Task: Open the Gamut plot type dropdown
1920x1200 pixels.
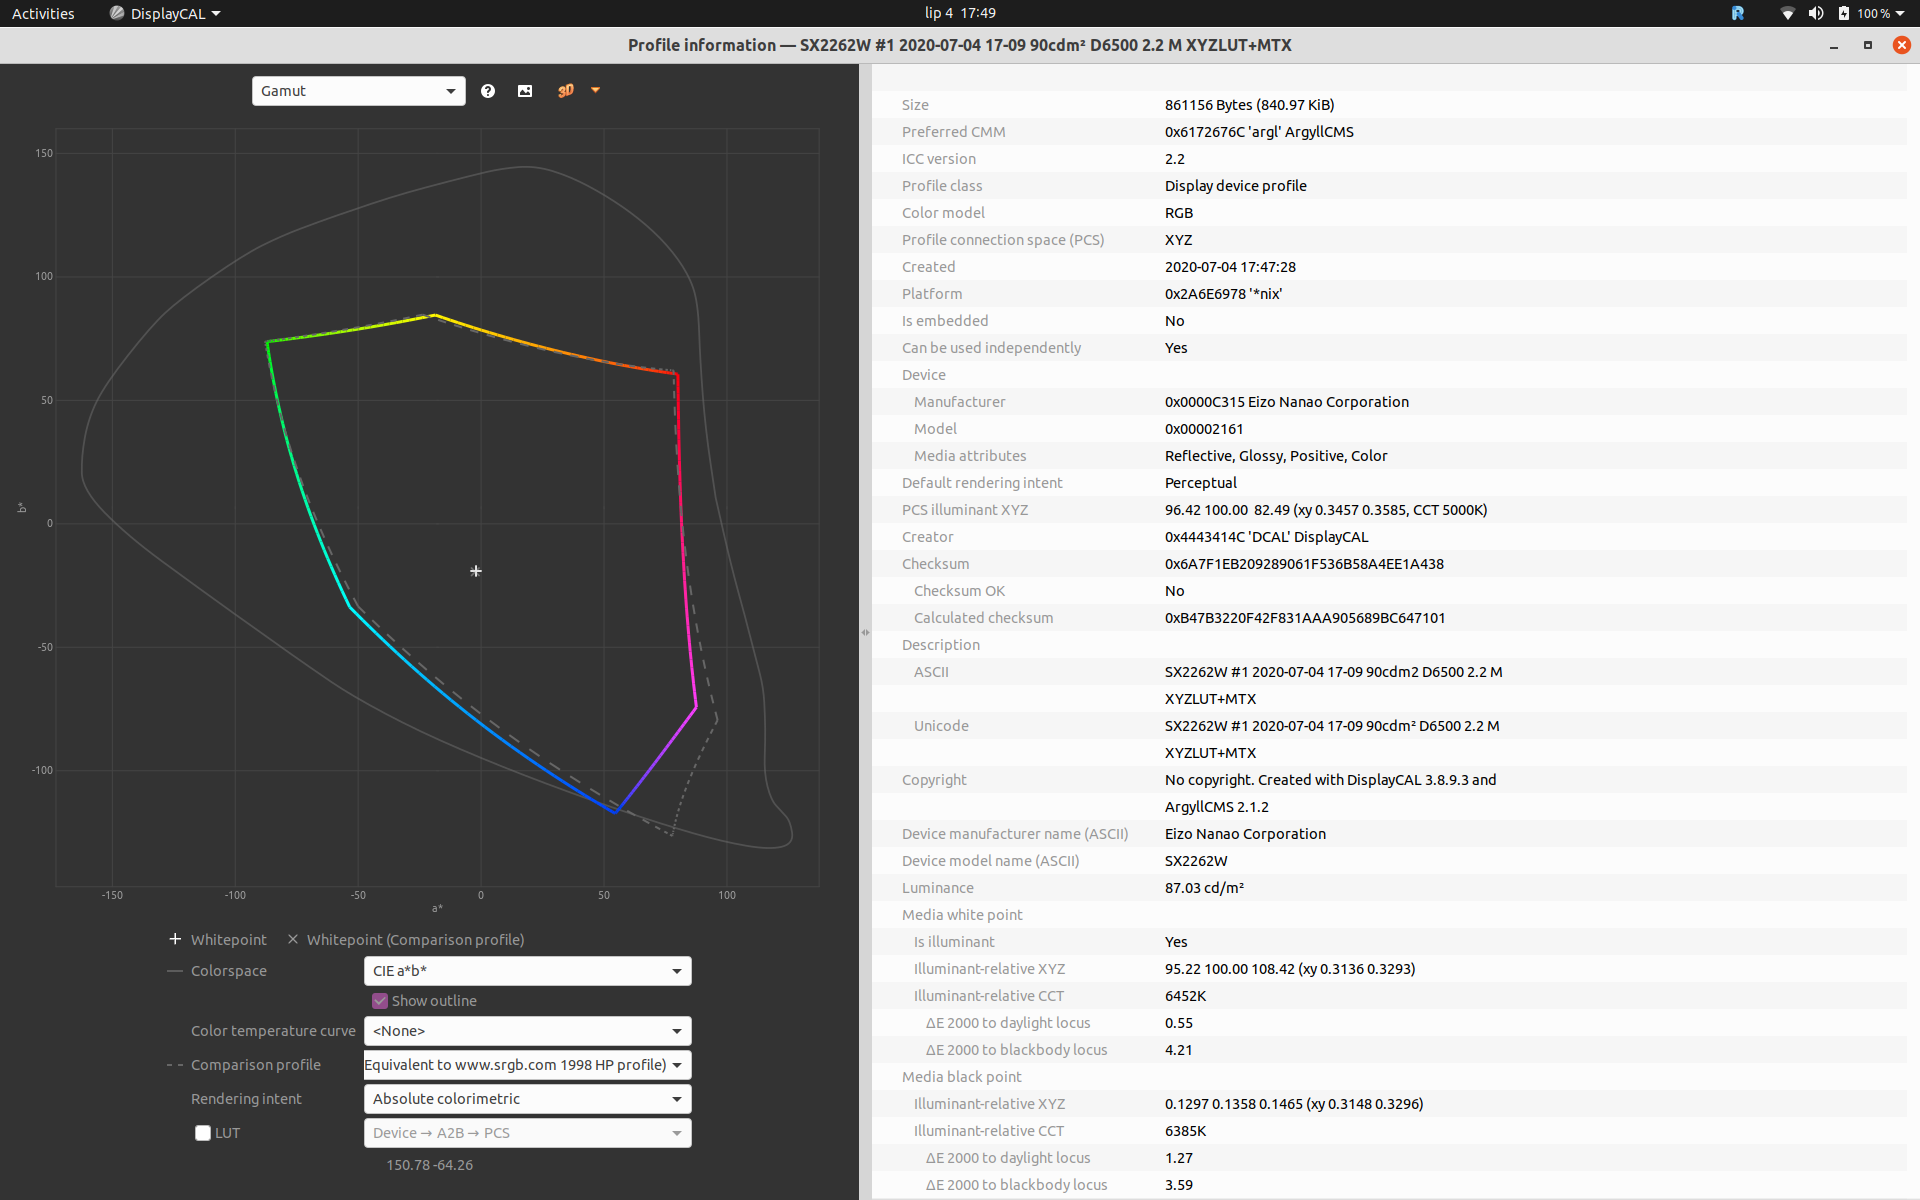Action: (x=358, y=91)
